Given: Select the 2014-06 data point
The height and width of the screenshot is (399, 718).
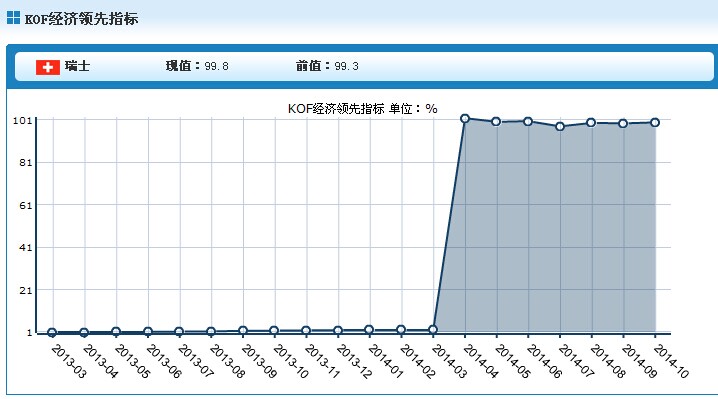Looking at the screenshot, I should (528, 121).
